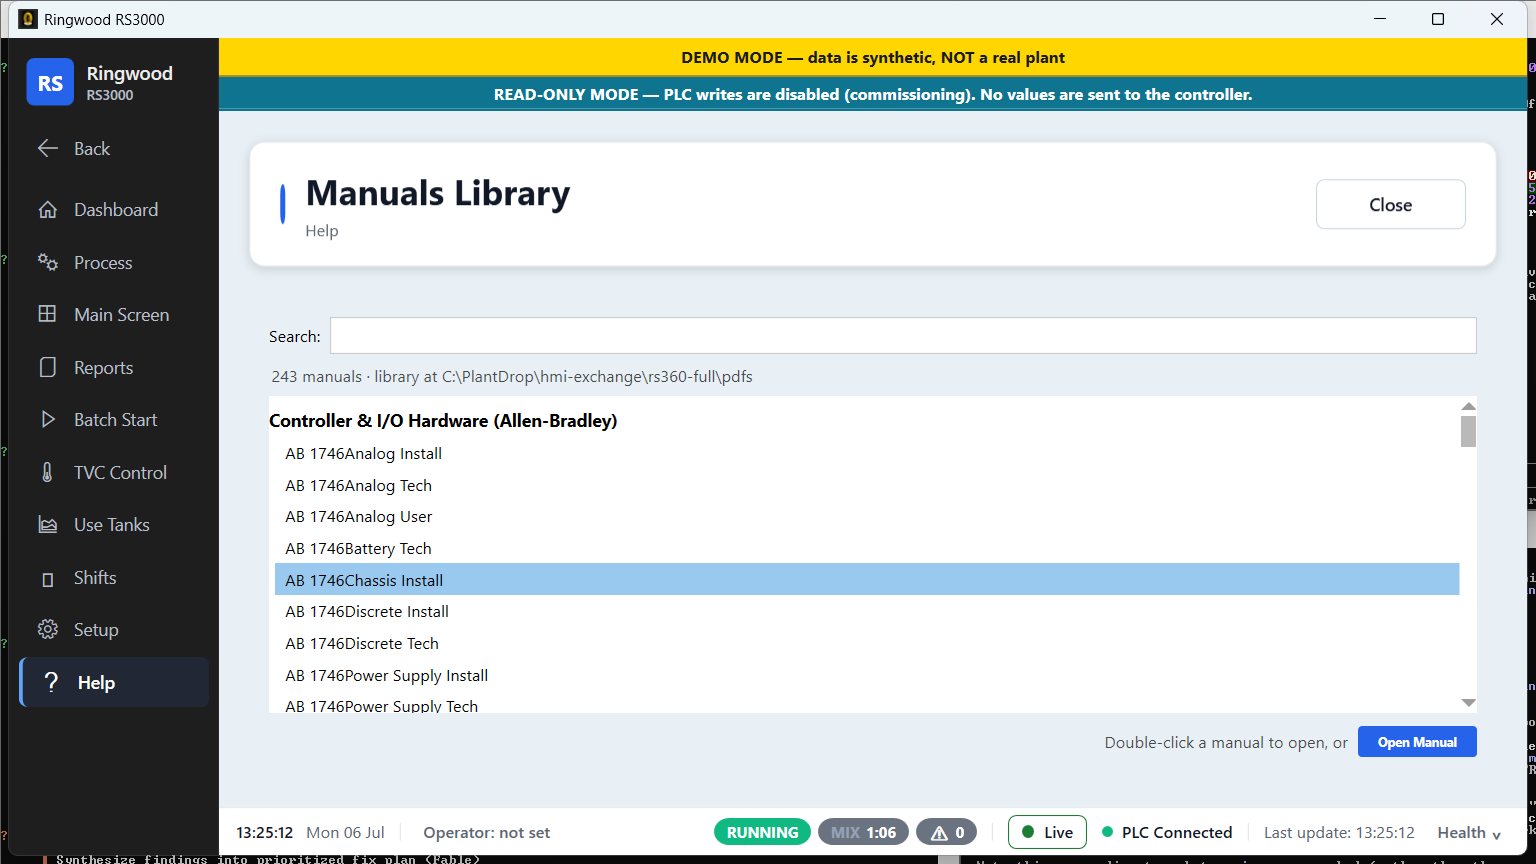Open the Dashboard menu item
The image size is (1536, 864).
pyautogui.click(x=114, y=210)
